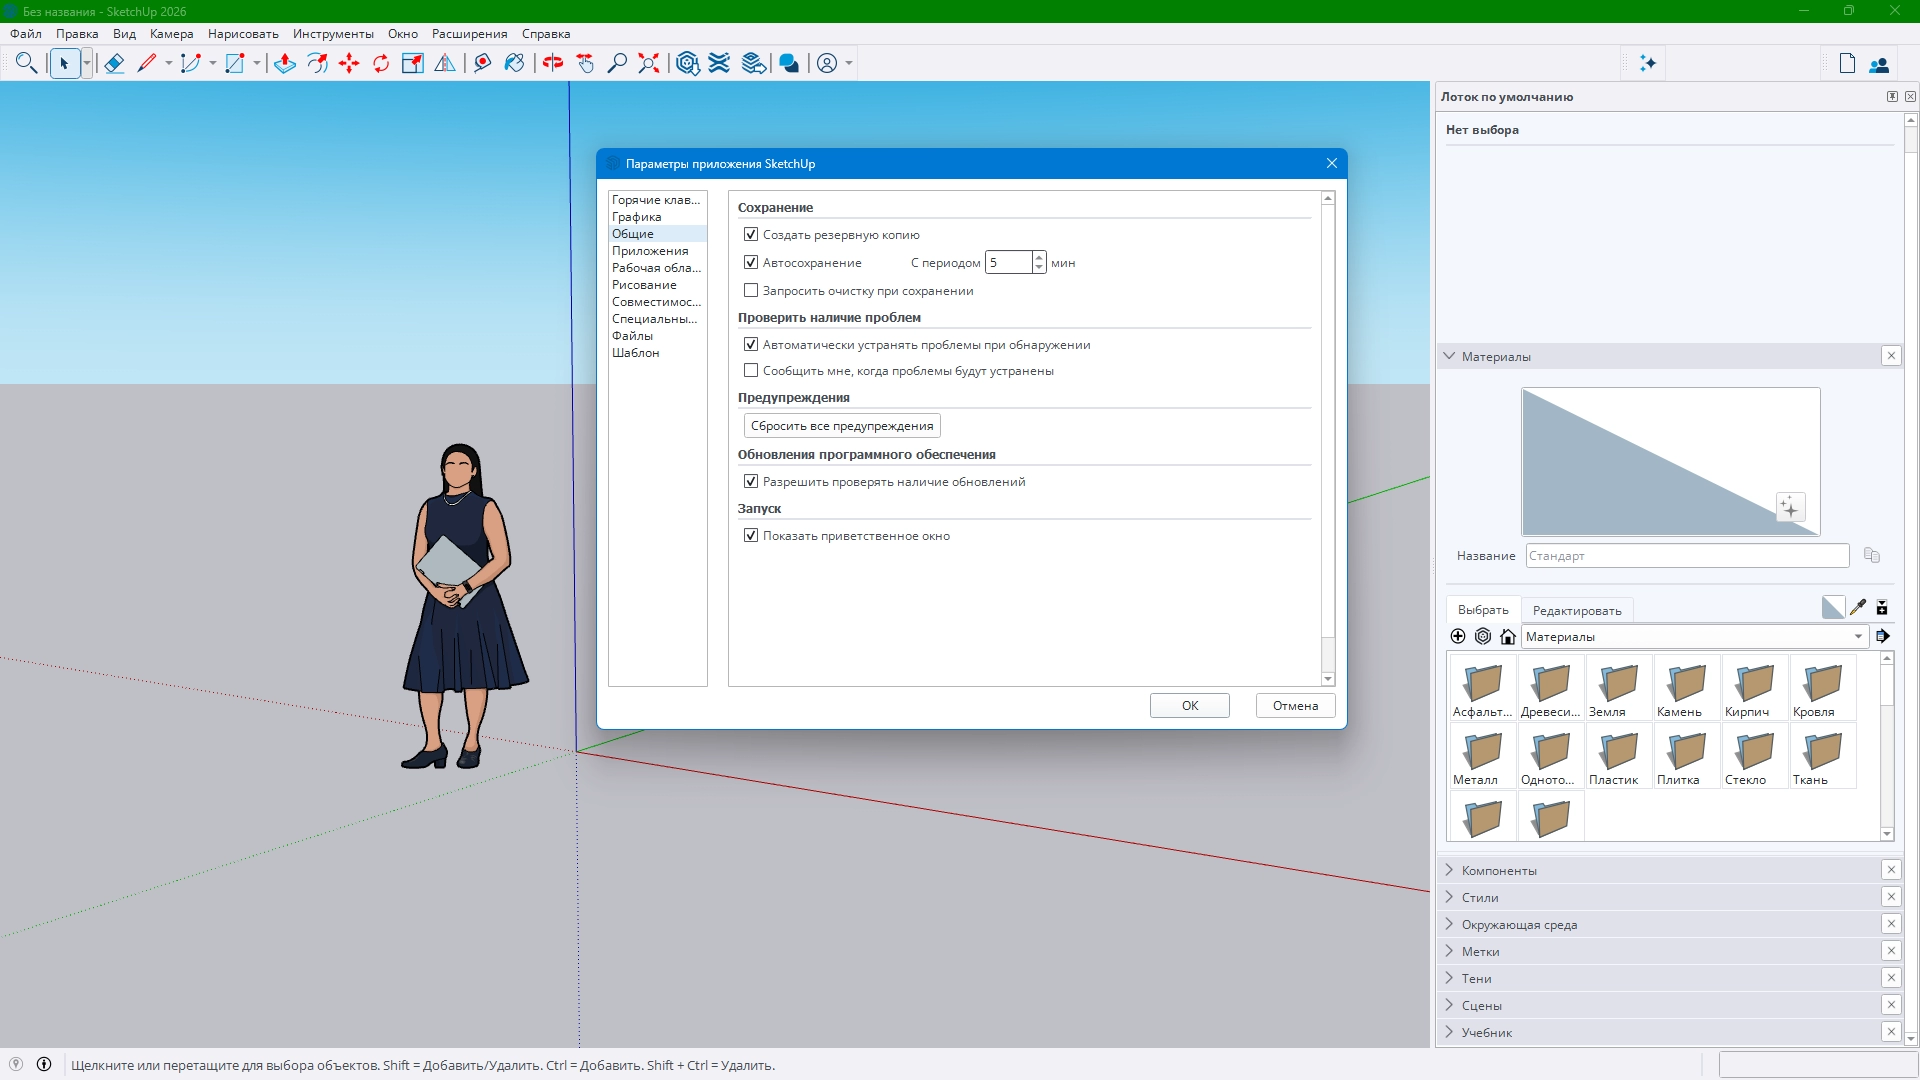
Task: Select the Paint Bucket tool
Action: coord(514,64)
